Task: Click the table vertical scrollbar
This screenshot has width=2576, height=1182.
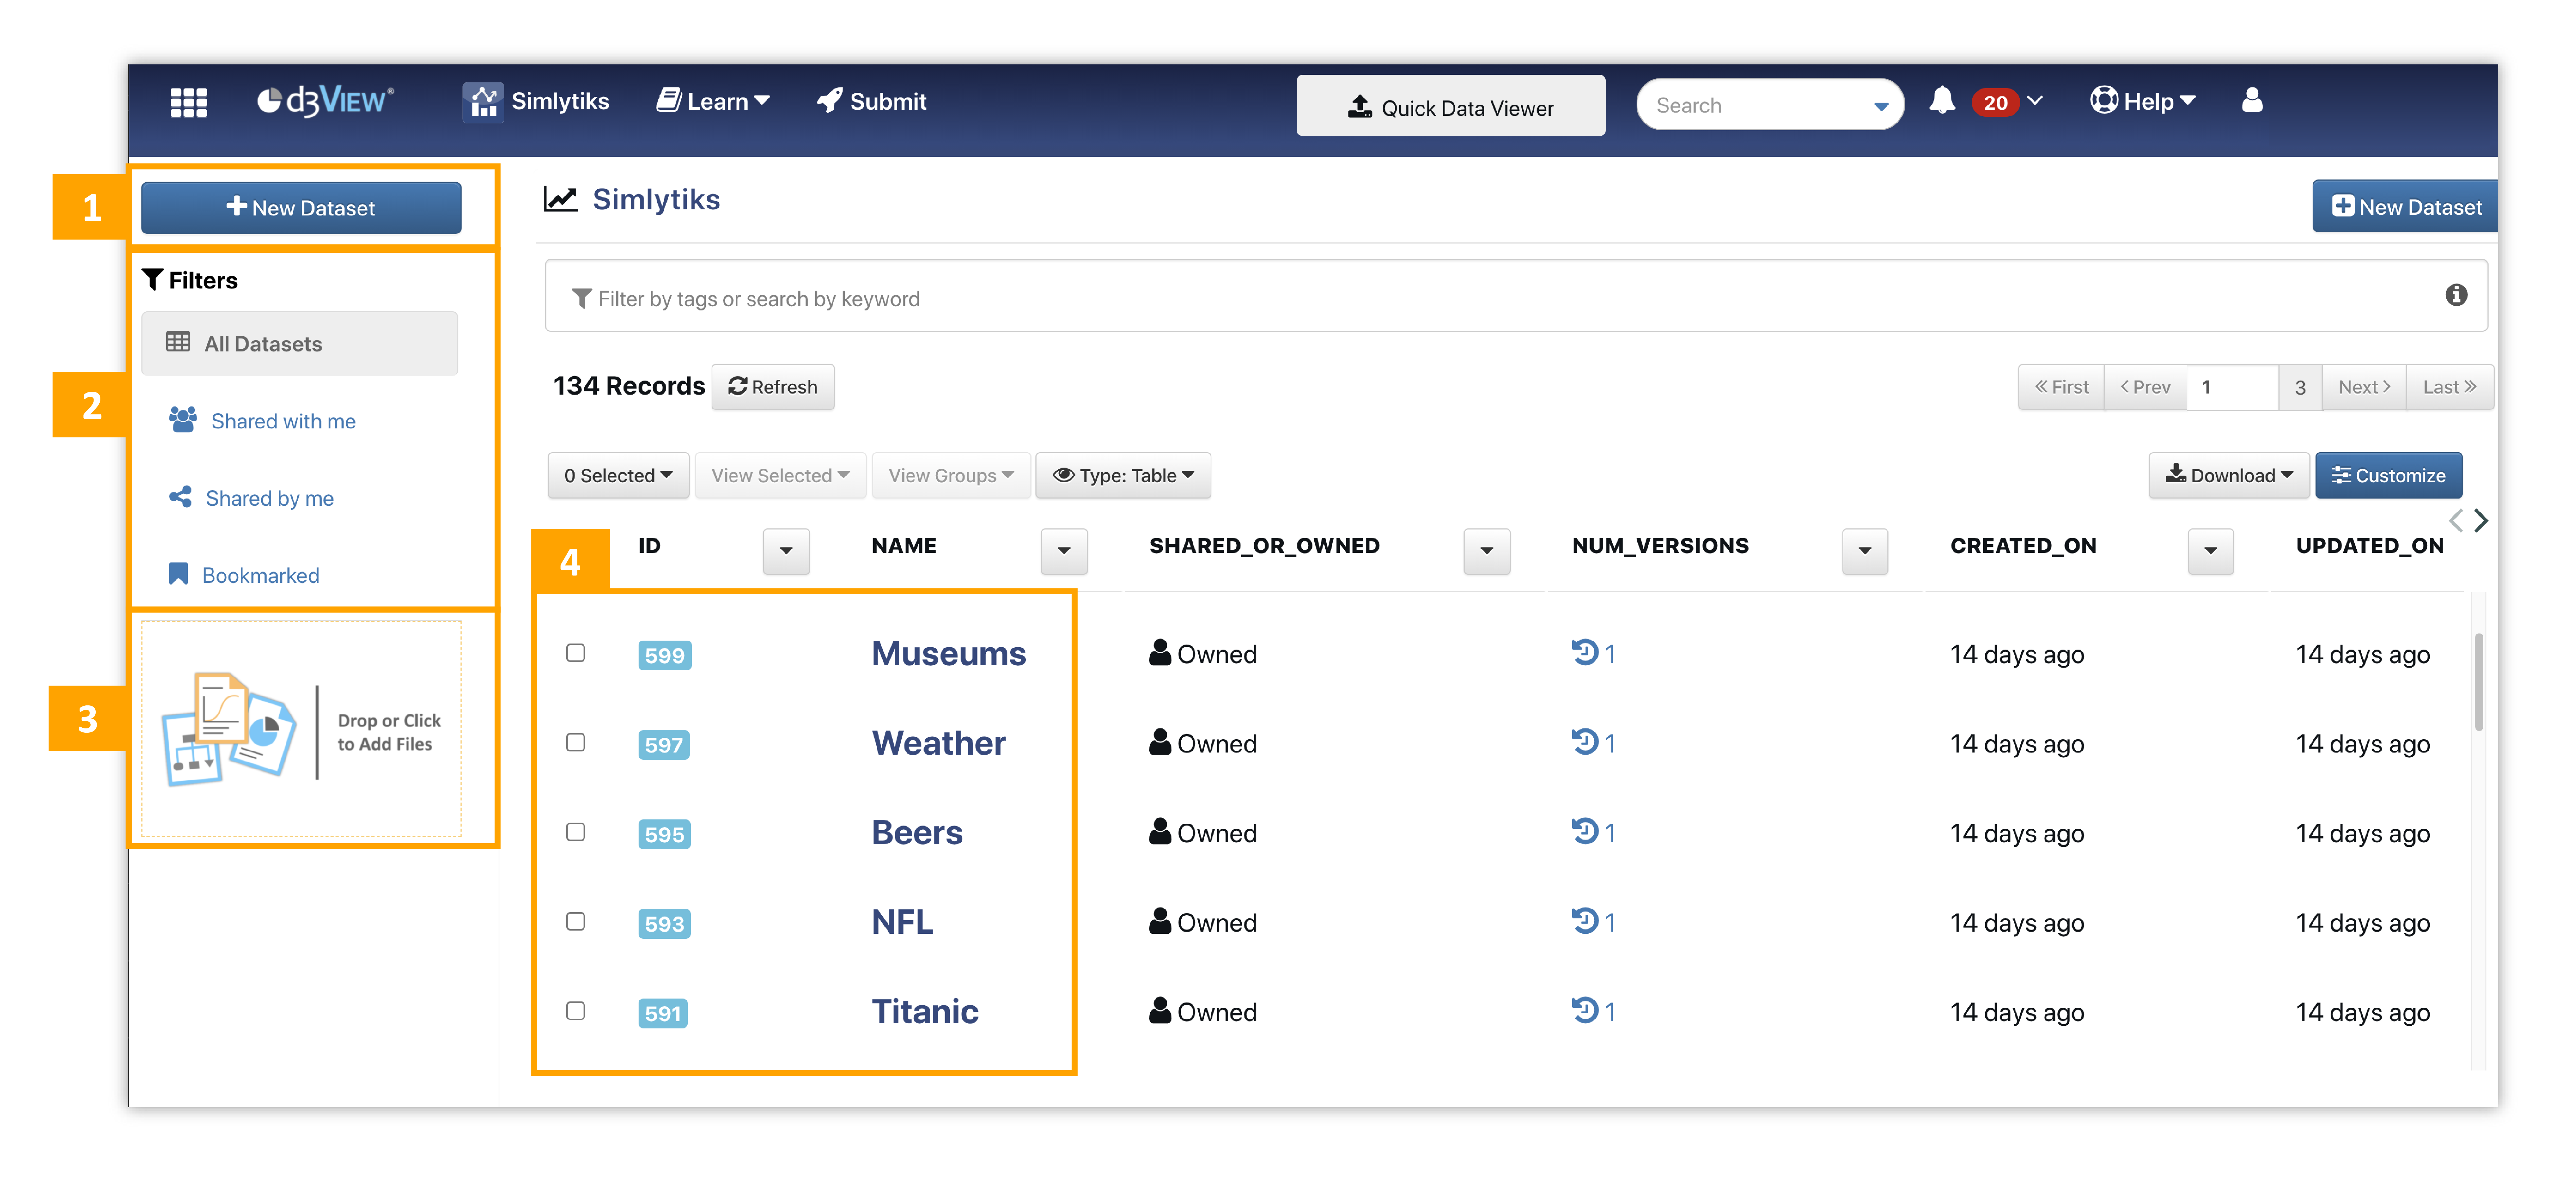Action: pyautogui.click(x=2478, y=682)
